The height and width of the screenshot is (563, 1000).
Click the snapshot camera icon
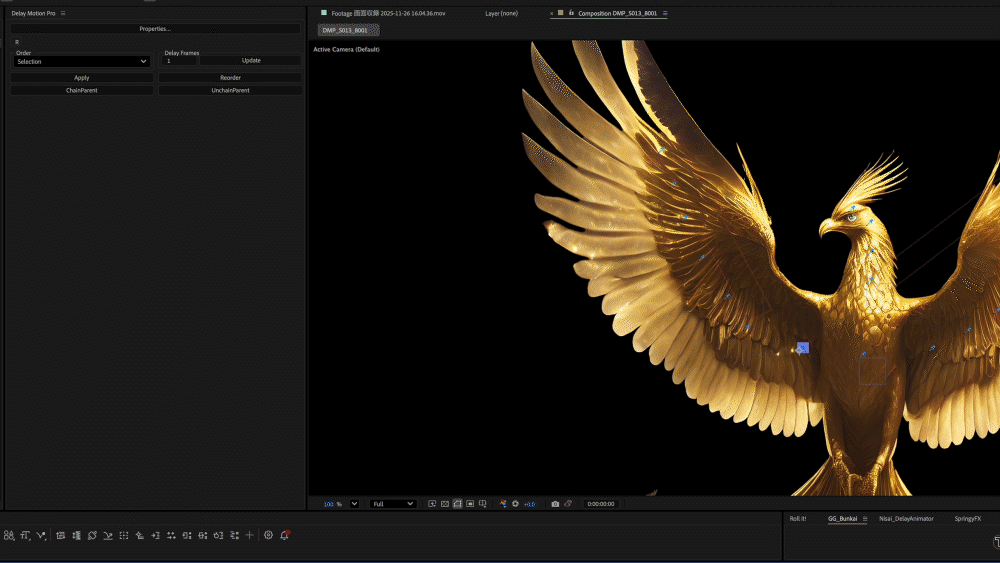(x=555, y=504)
